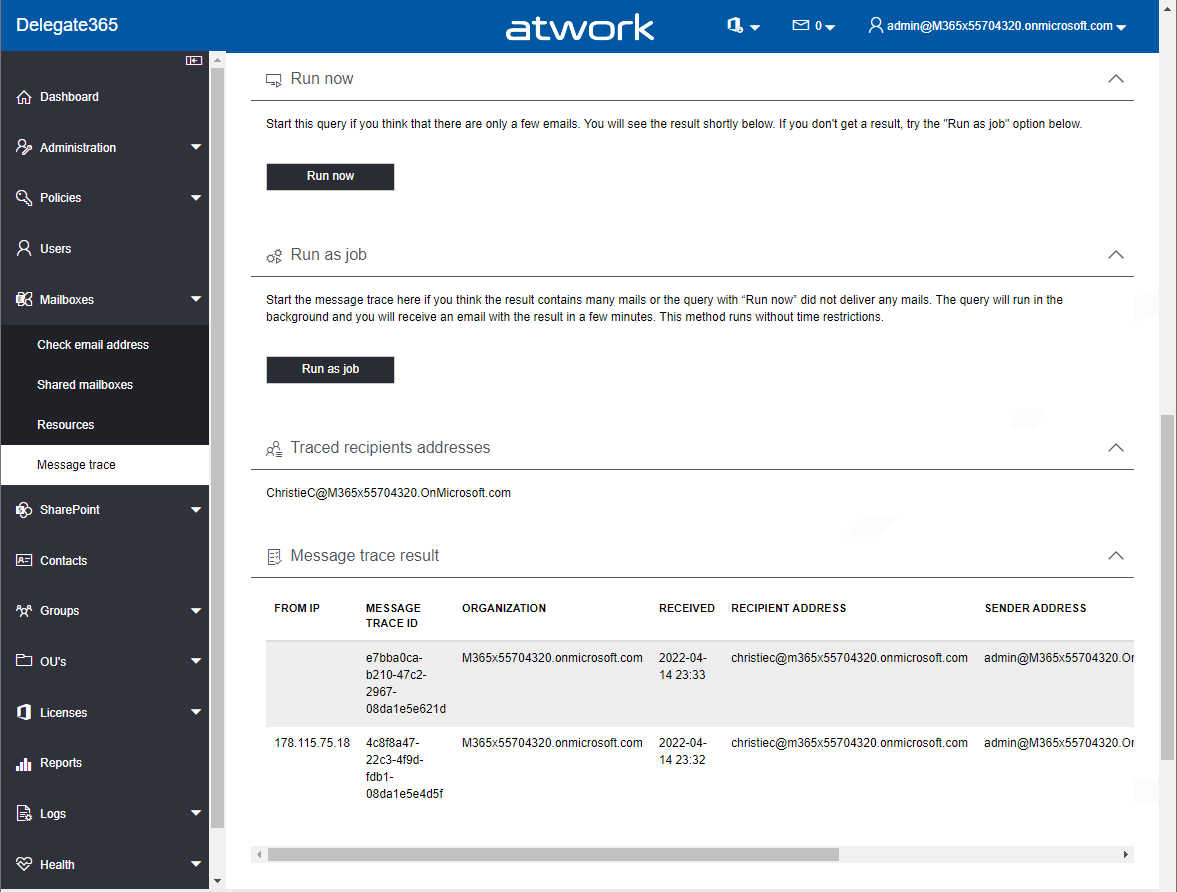
Task: Open the Dashboard home icon
Action: (x=25, y=97)
